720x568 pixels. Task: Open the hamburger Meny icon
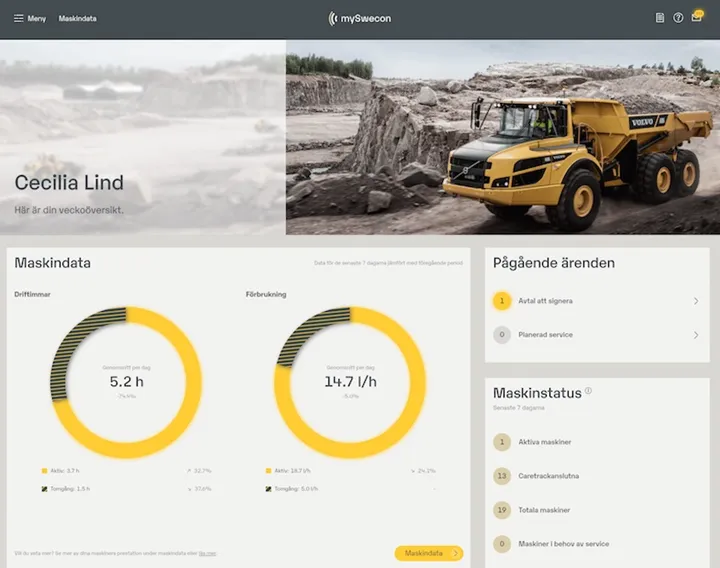(x=18, y=18)
